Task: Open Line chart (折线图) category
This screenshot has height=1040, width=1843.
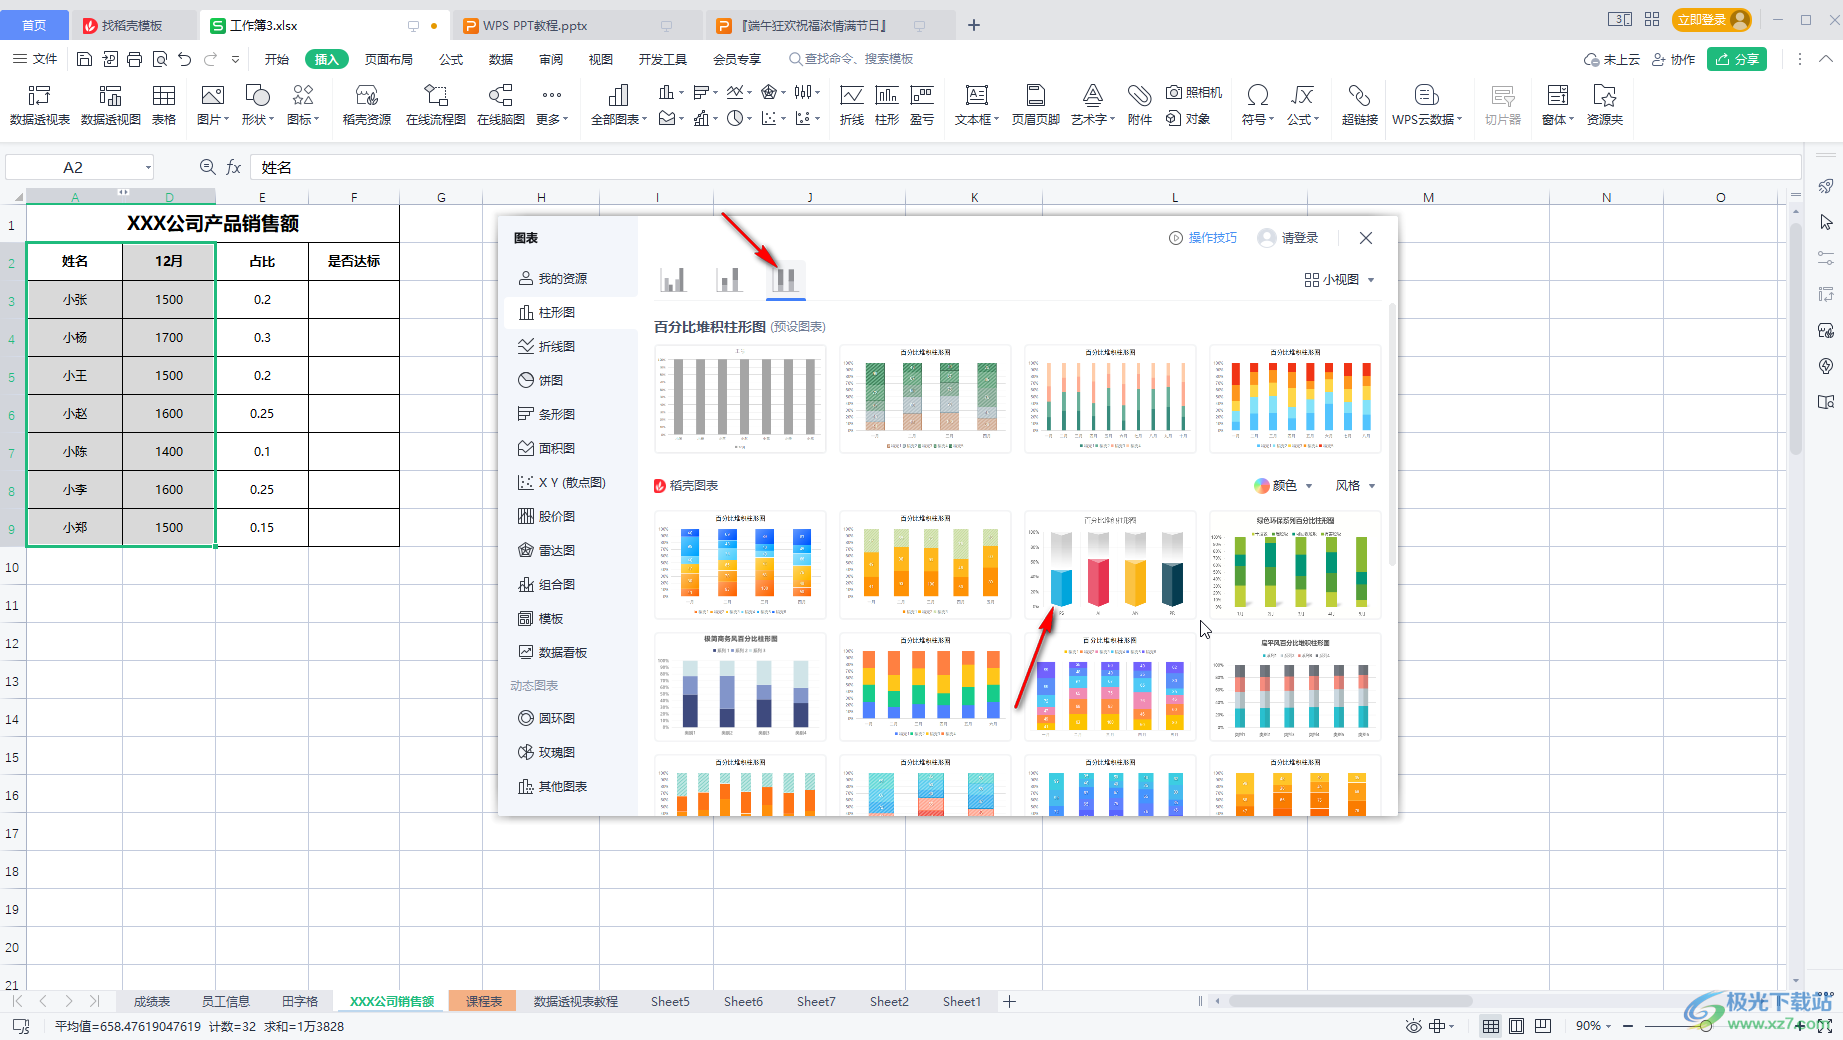Action: (547, 346)
